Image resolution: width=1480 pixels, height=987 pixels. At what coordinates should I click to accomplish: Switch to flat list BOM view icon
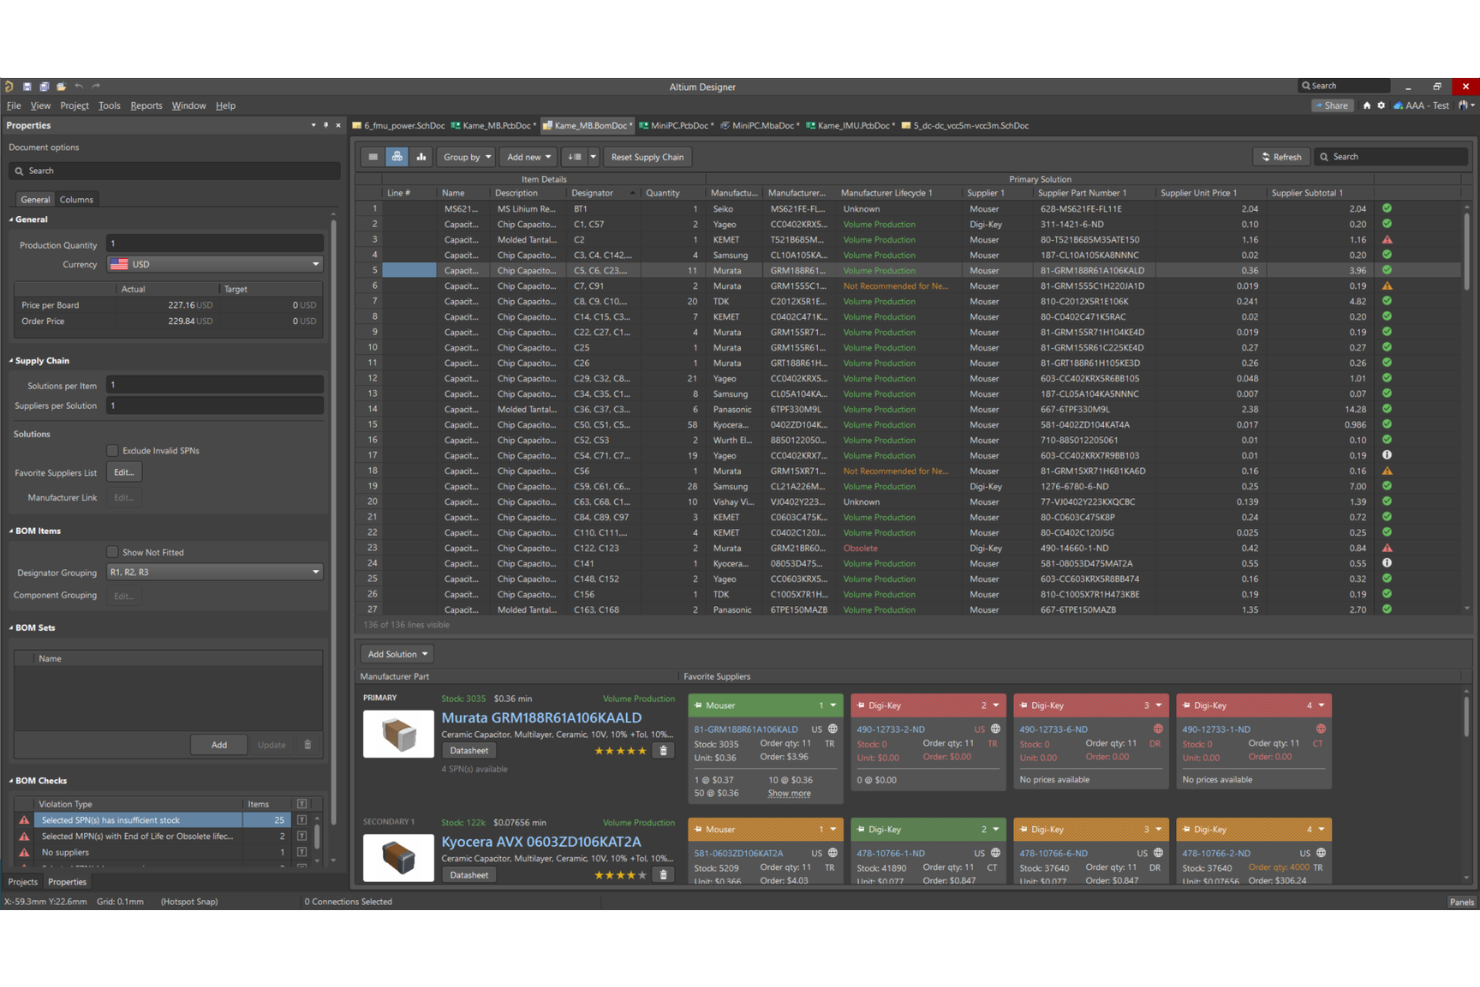[373, 157]
